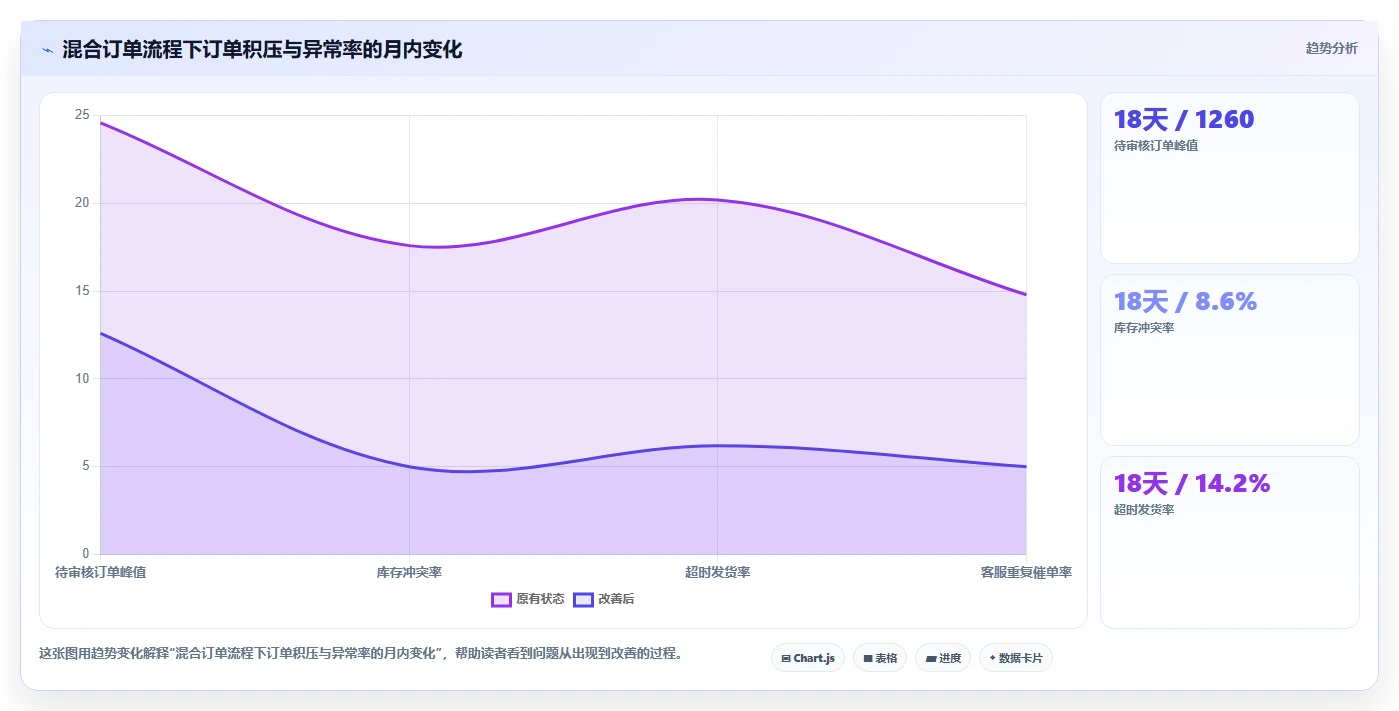Viewport: 1399px width, 711px height.
Task: Open the 18天 / 8.6% data card
Action: pos(1230,360)
